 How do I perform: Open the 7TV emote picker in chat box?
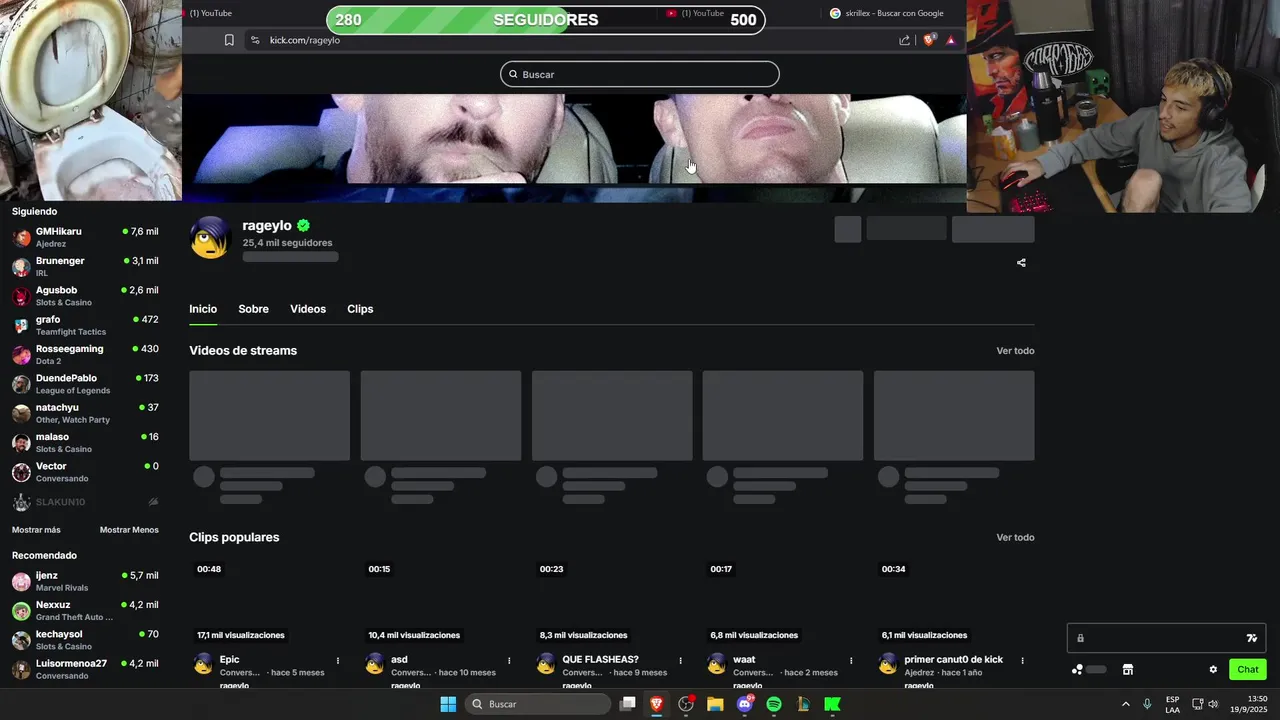coord(1251,638)
